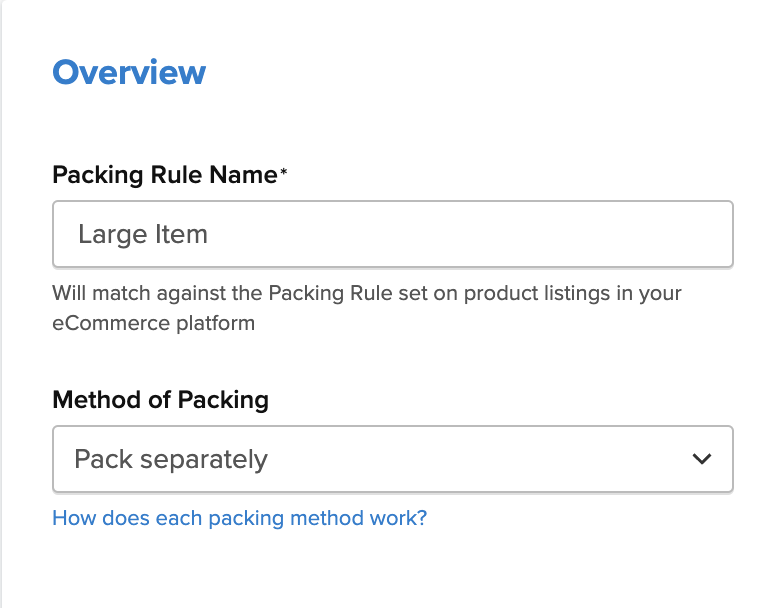Click the 'eCommerce platform' helper text line
The image size is (780, 608).
(x=152, y=323)
